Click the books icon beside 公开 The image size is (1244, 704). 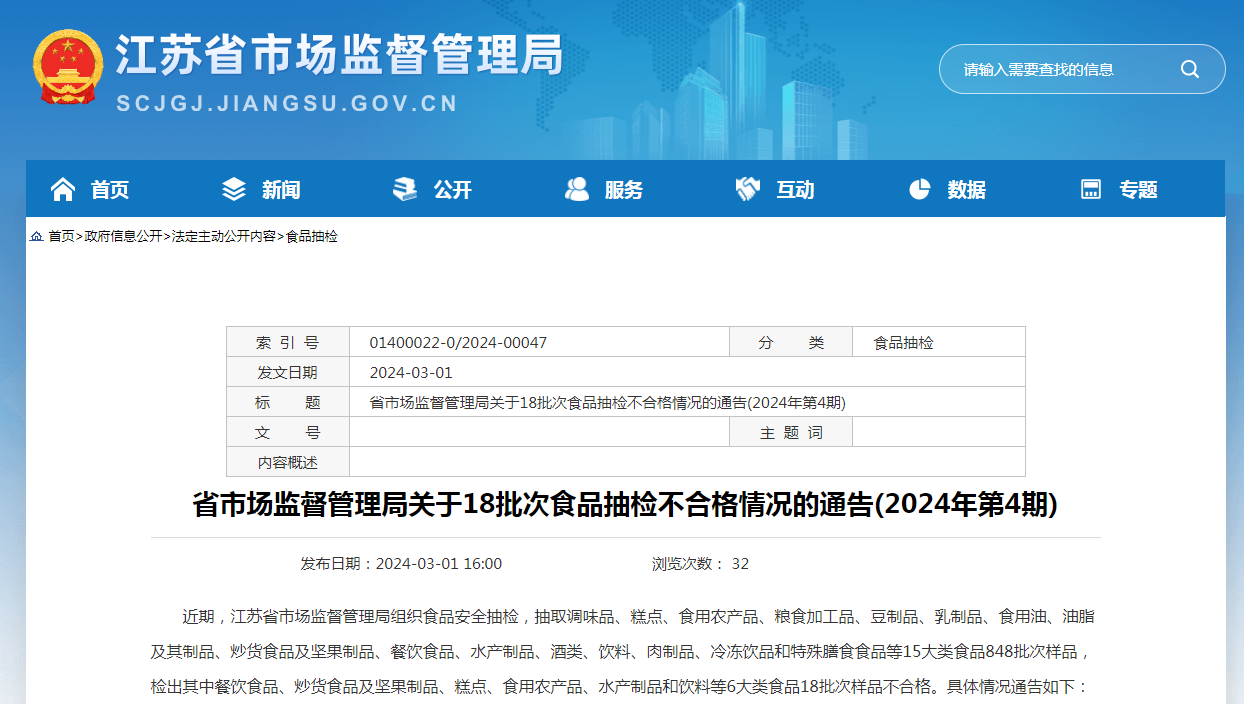click(405, 189)
